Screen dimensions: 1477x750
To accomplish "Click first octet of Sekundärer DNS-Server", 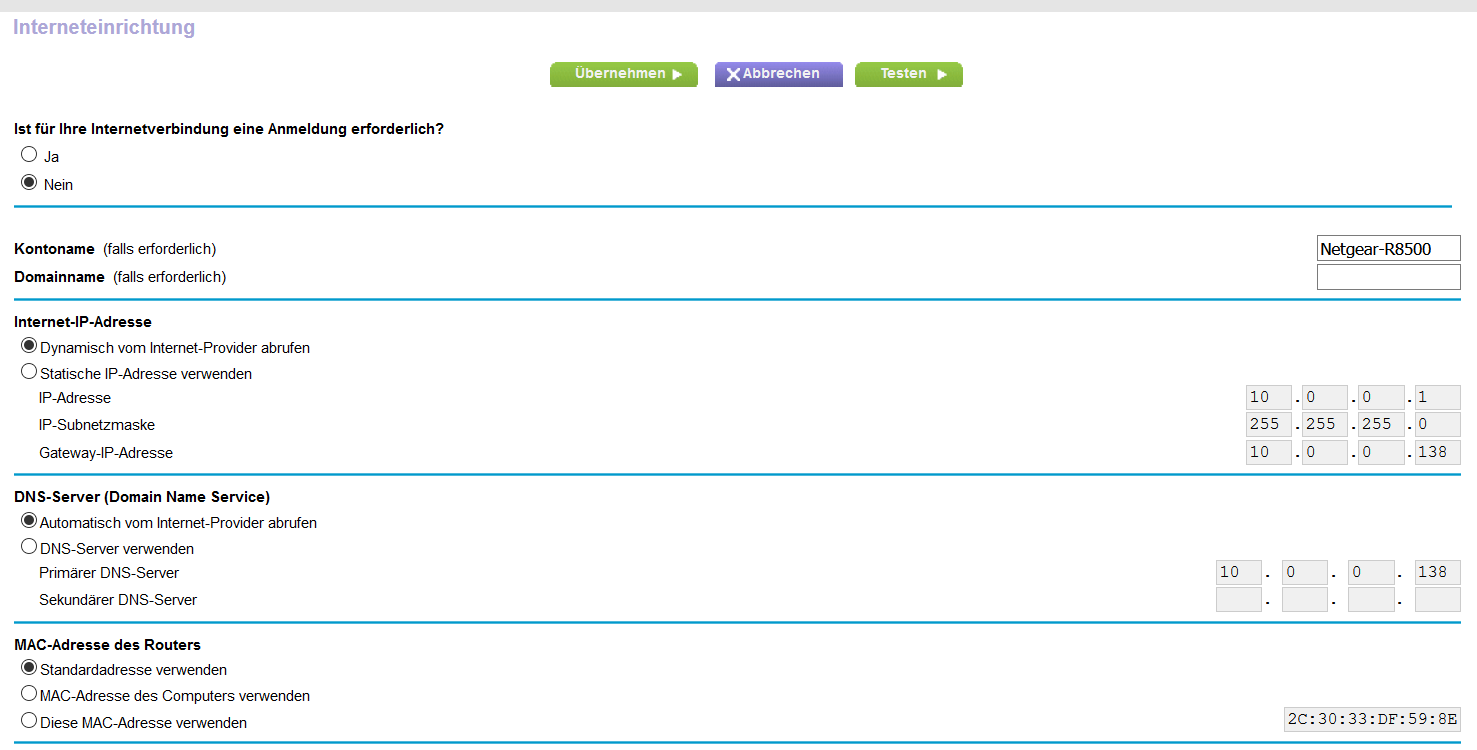I will 1238,600.
